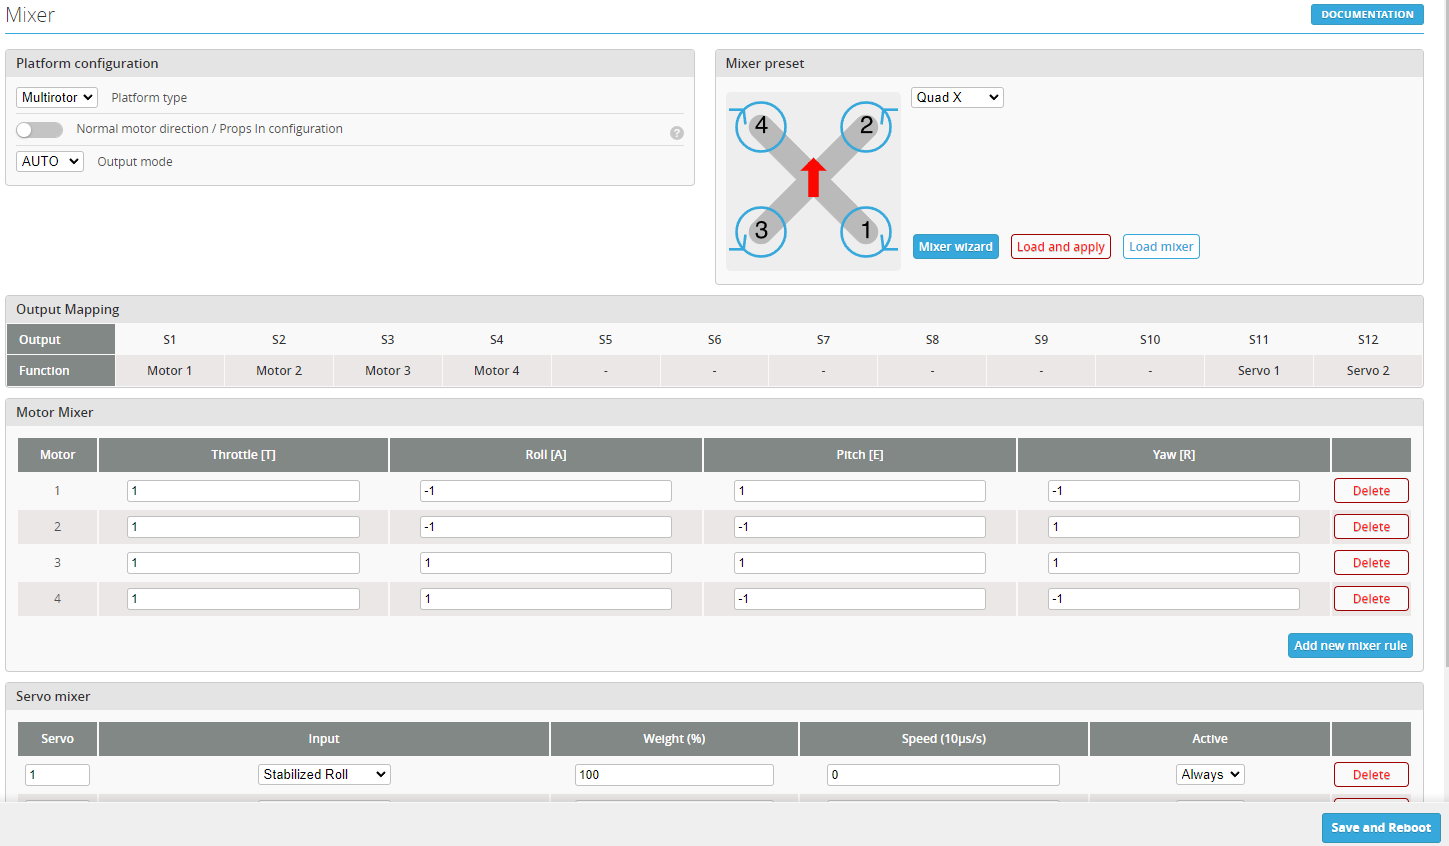The height and width of the screenshot is (846, 1449).
Task: Click Load and apply preset
Action: point(1060,246)
